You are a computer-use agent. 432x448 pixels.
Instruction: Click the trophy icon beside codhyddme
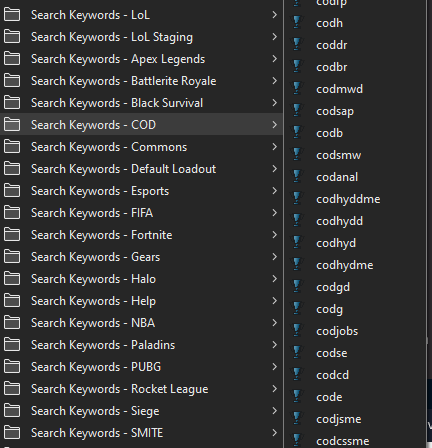click(x=297, y=199)
